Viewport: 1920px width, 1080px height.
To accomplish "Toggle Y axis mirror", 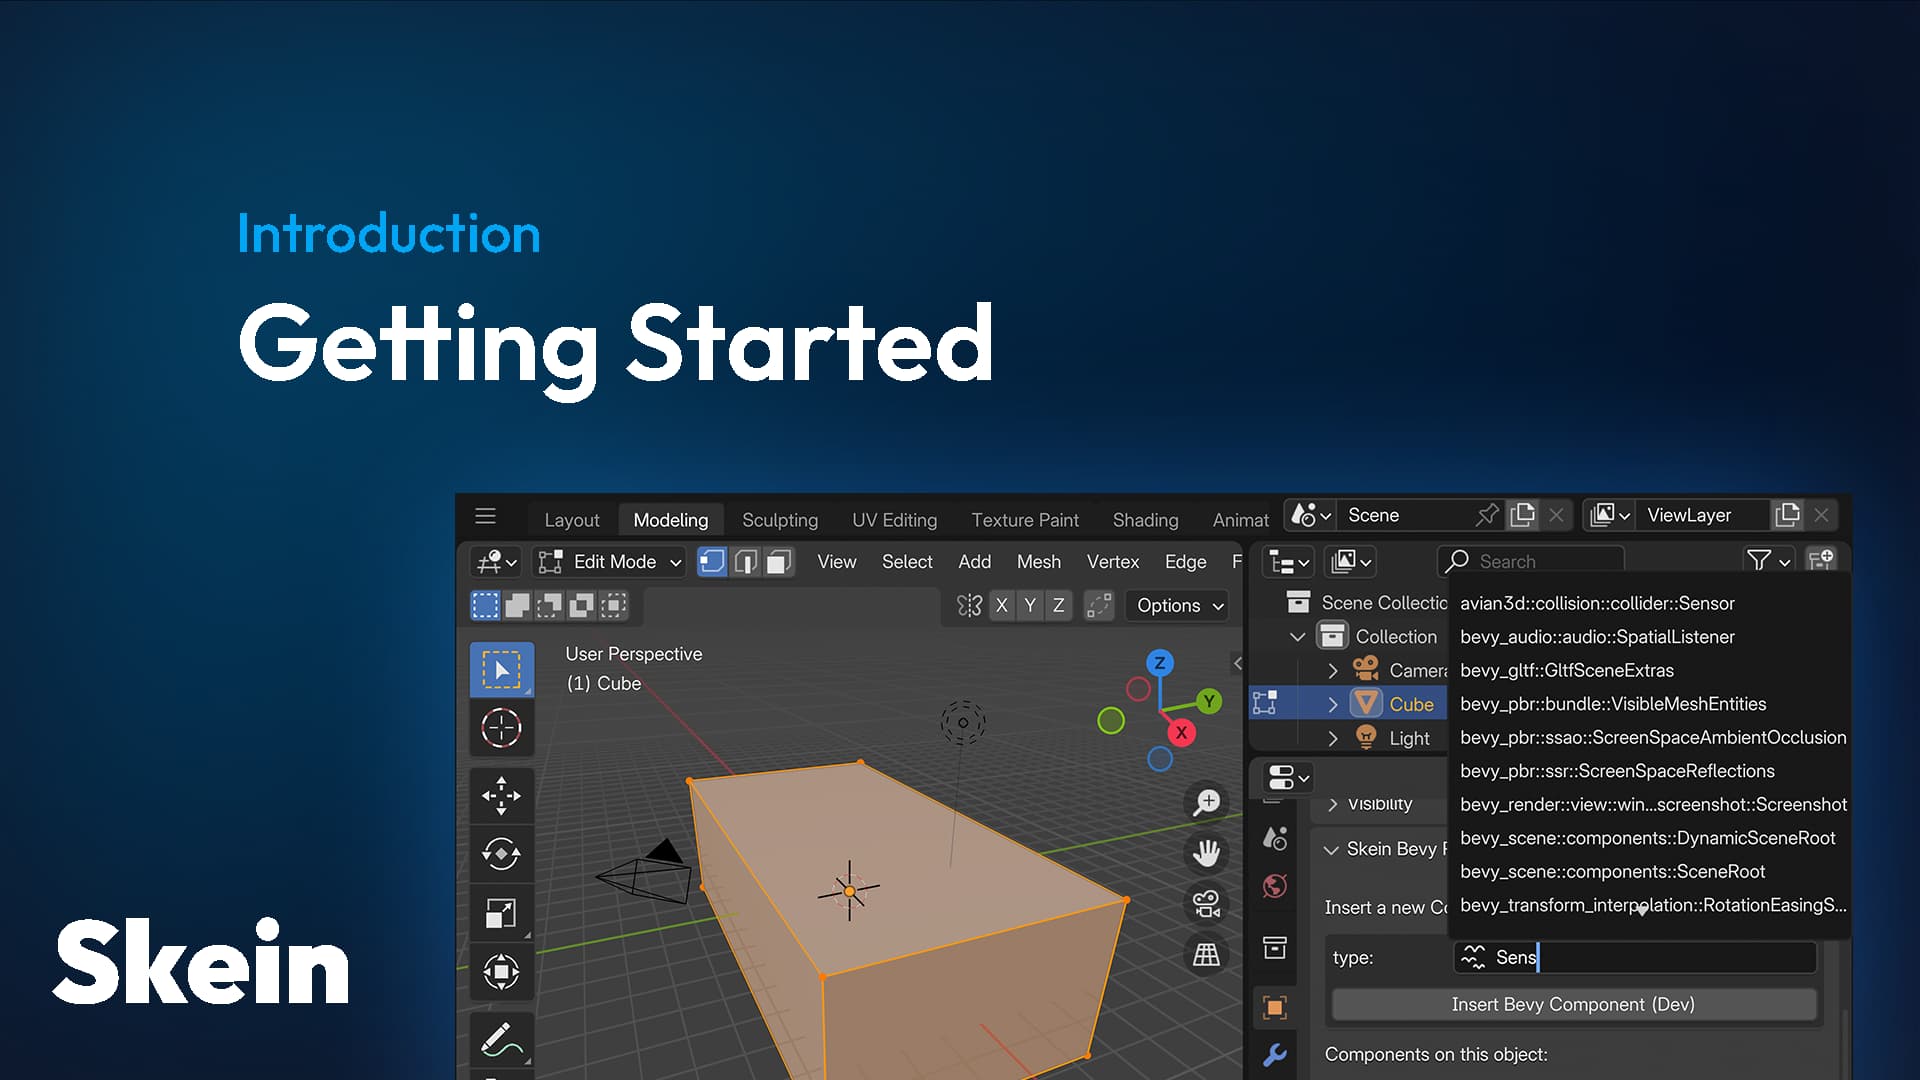I will click(1030, 605).
